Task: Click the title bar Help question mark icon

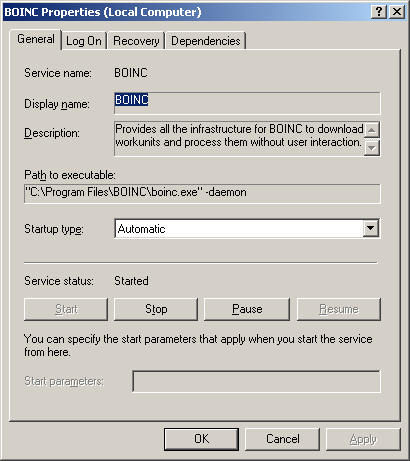Action: pos(379,12)
